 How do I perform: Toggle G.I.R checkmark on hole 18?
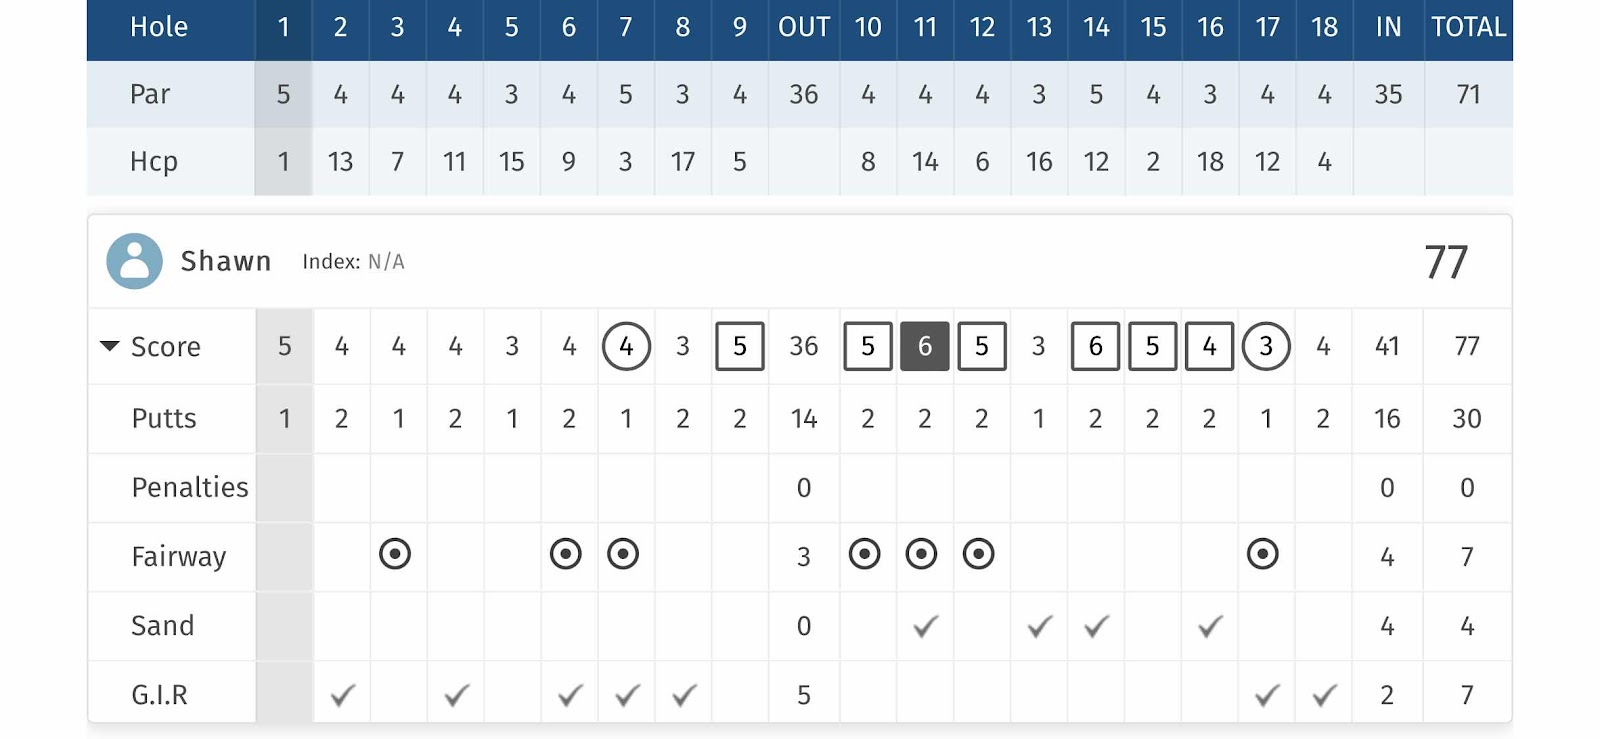[1324, 695]
